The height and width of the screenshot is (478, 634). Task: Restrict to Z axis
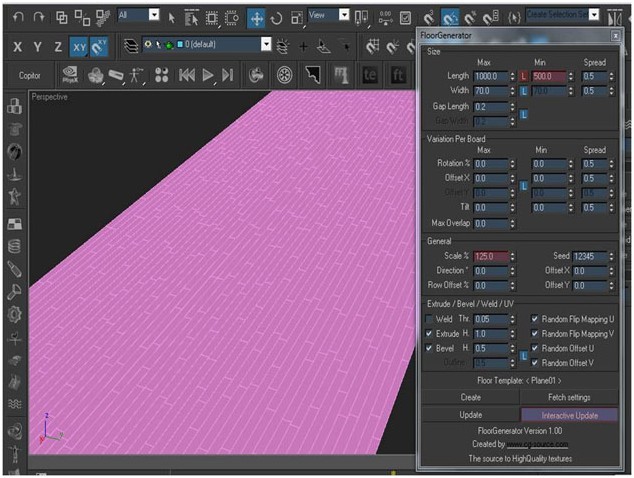(x=58, y=47)
